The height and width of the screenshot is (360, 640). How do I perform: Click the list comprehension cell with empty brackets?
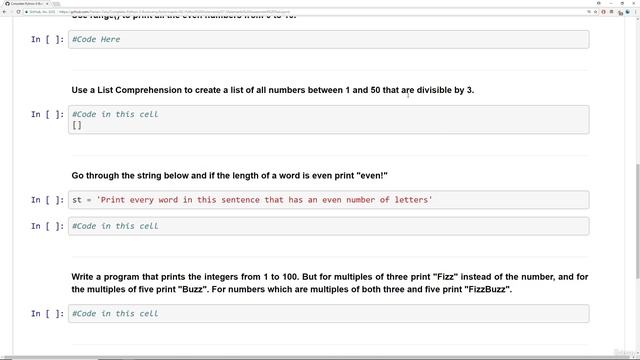329,120
